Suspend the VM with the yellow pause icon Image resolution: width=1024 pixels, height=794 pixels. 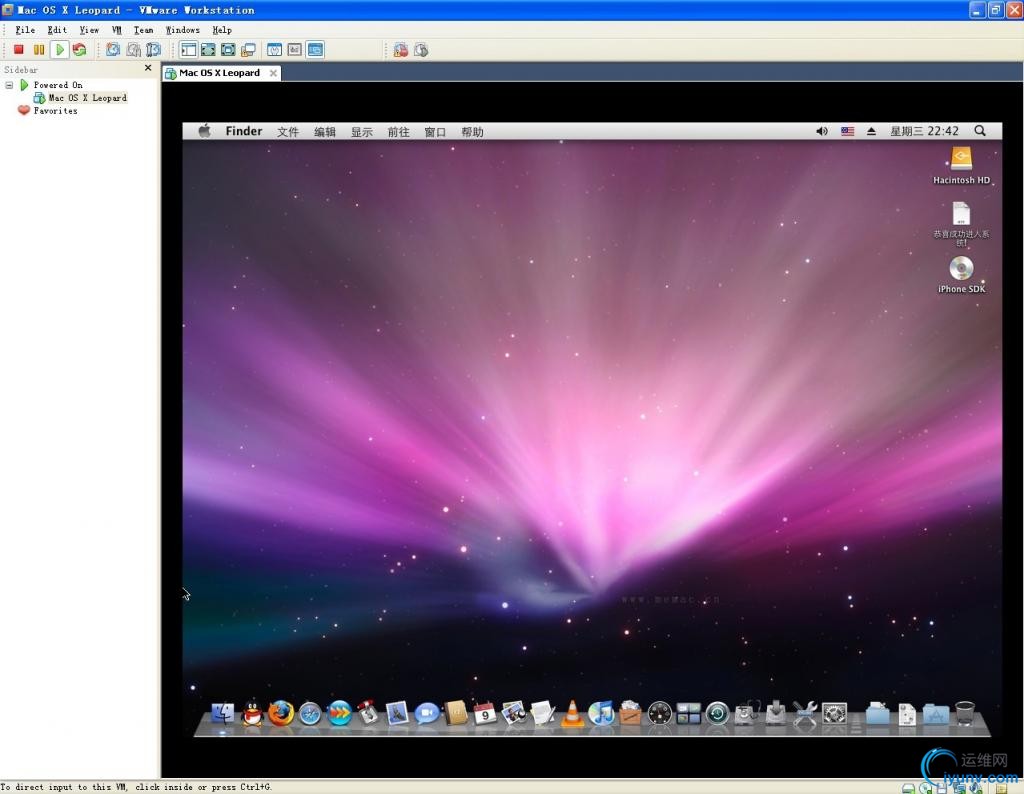click(39, 50)
